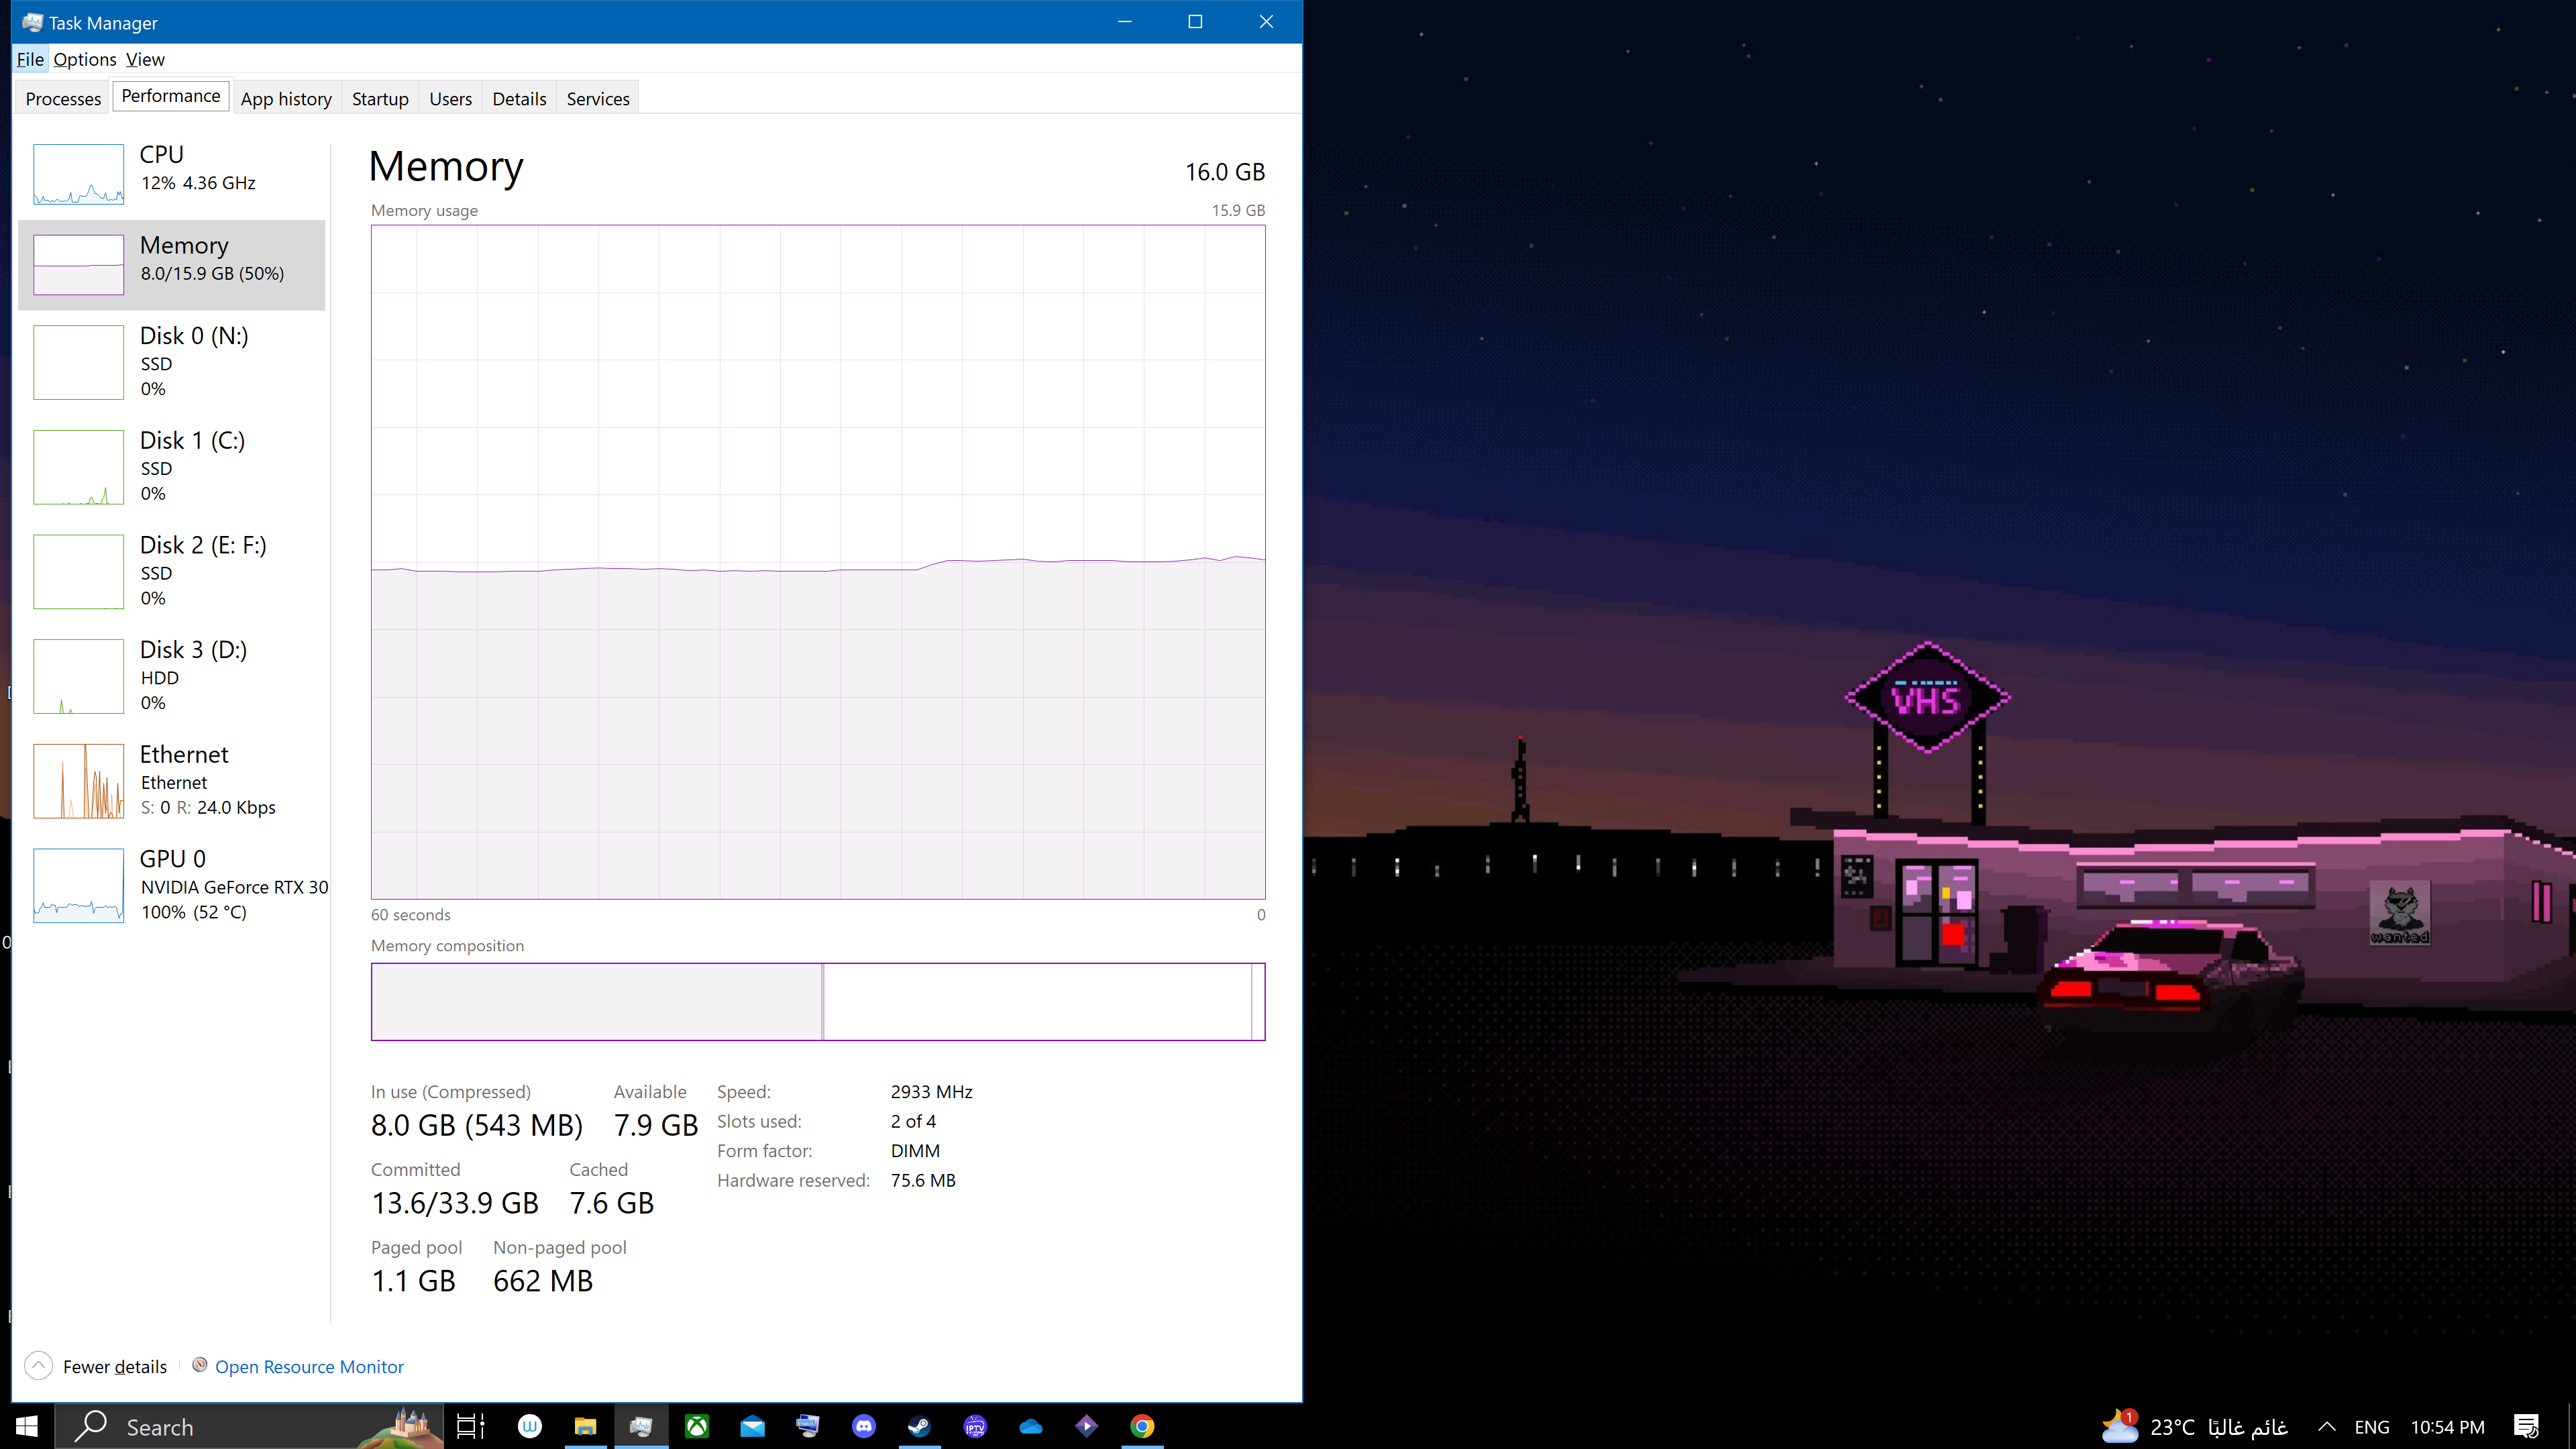The height and width of the screenshot is (1449, 2576).
Task: Open the View menu
Action: coord(145,59)
